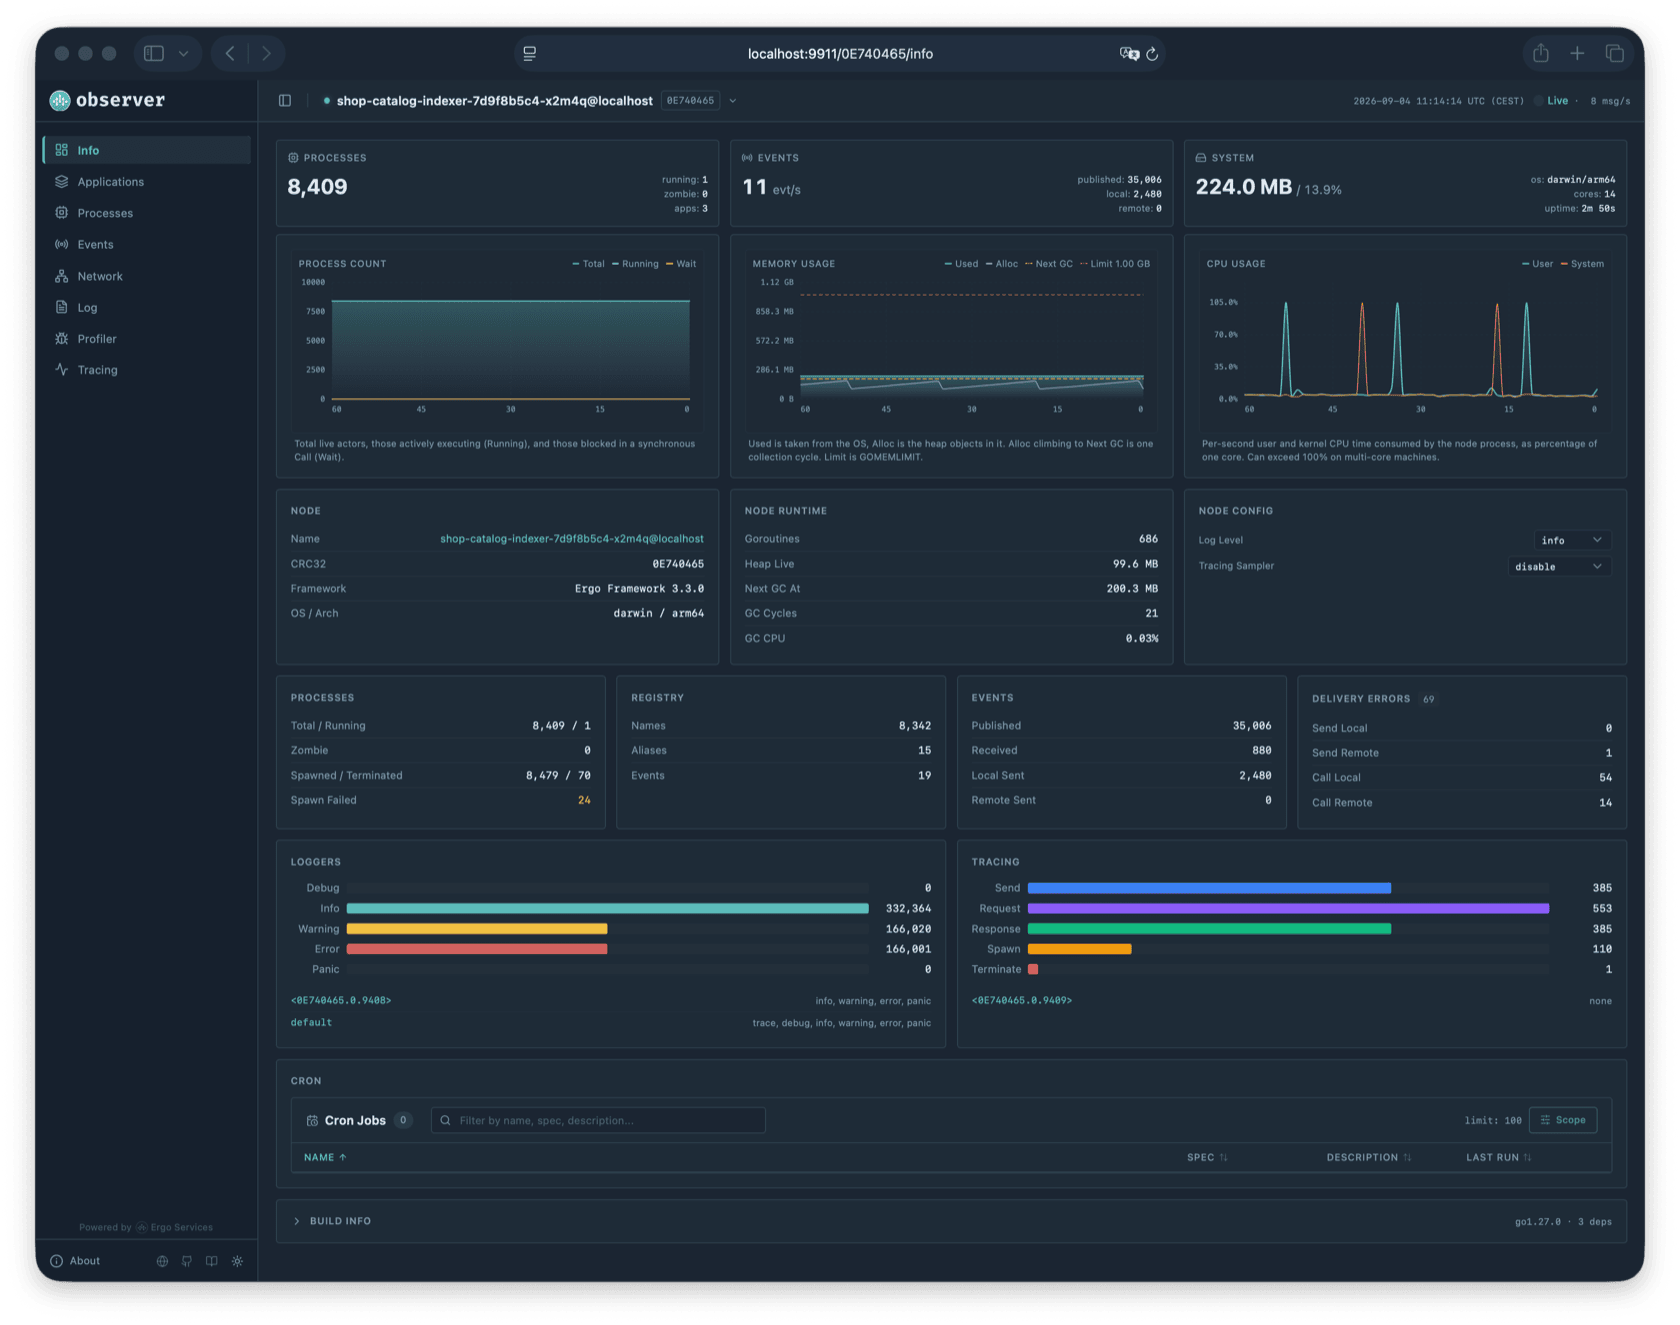Go to the Processes page
1680x1325 pixels.
tap(147, 213)
